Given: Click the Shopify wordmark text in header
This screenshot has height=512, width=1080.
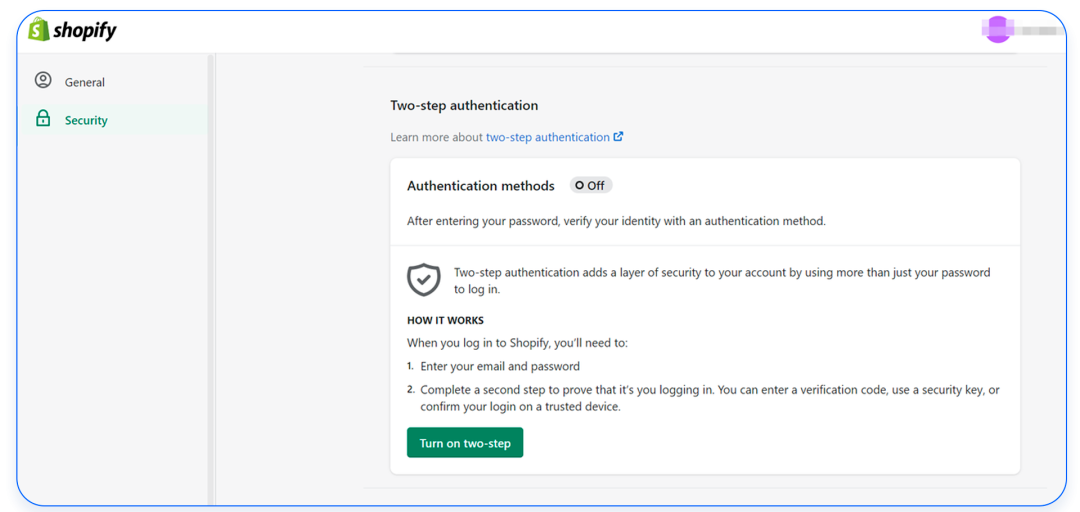Looking at the screenshot, I should [85, 31].
